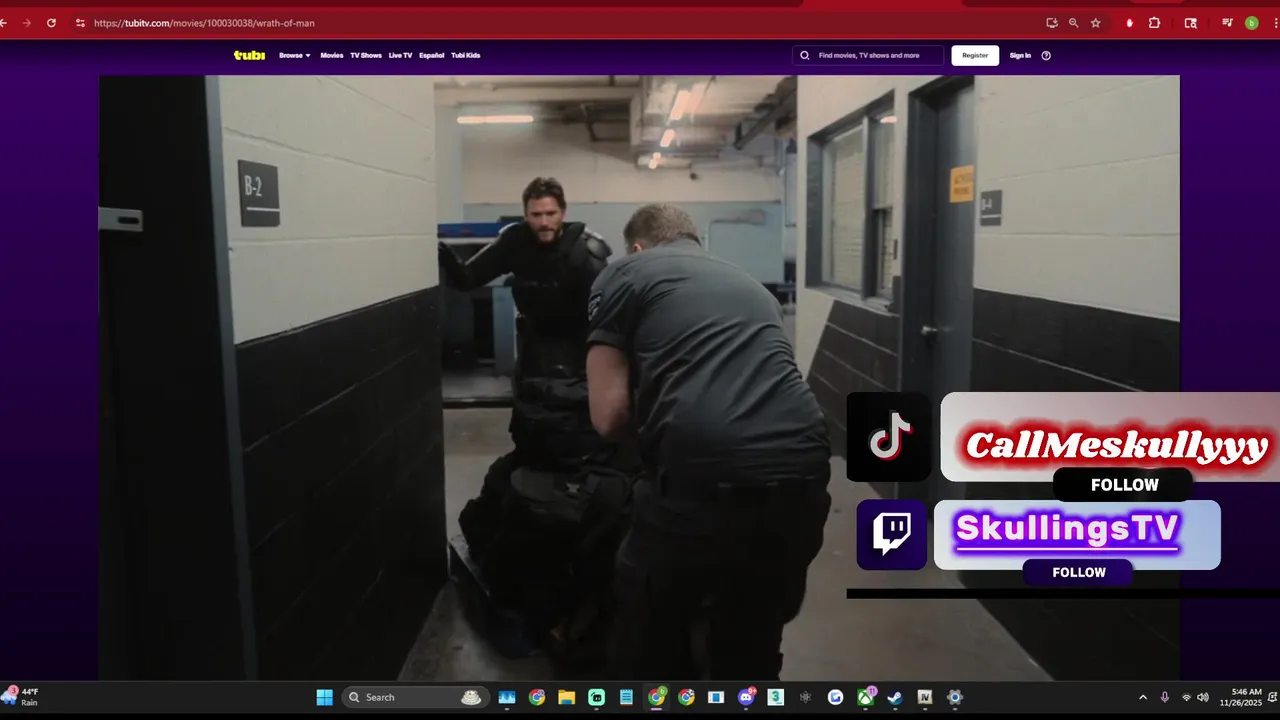
Task: Go back in the browser
Action: (4, 23)
